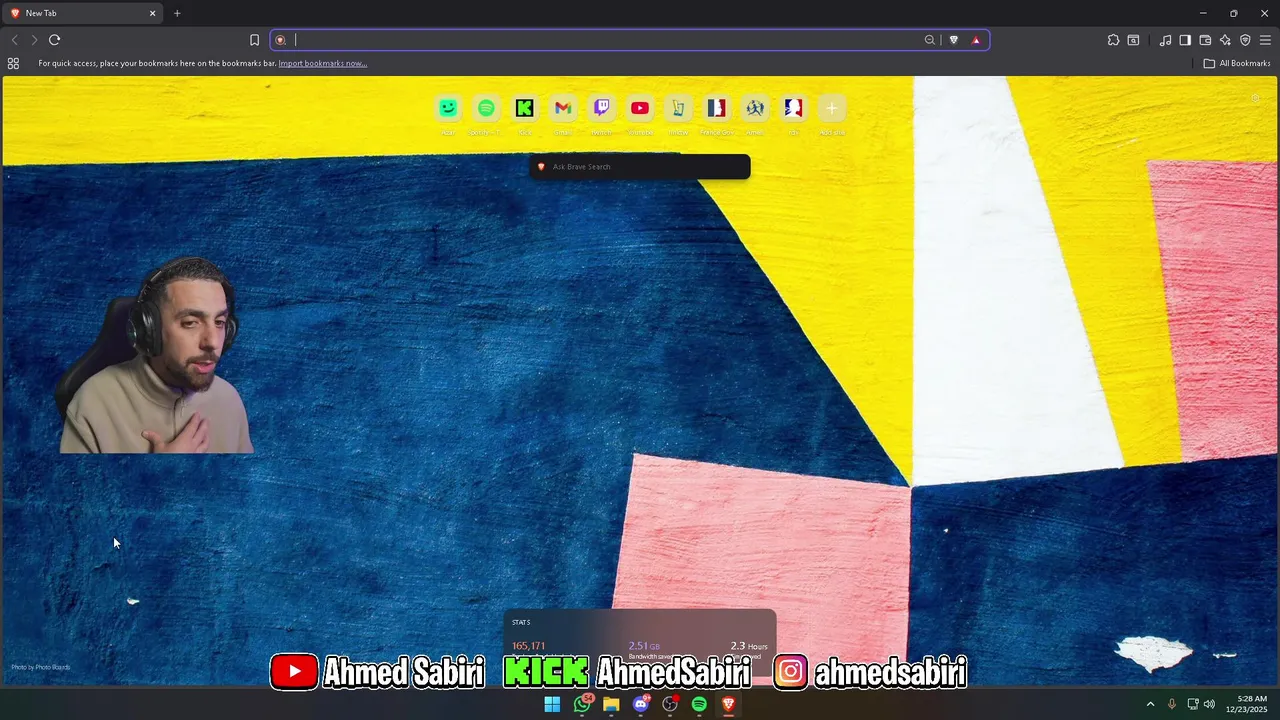Open a new tab with plus button

[177, 13]
